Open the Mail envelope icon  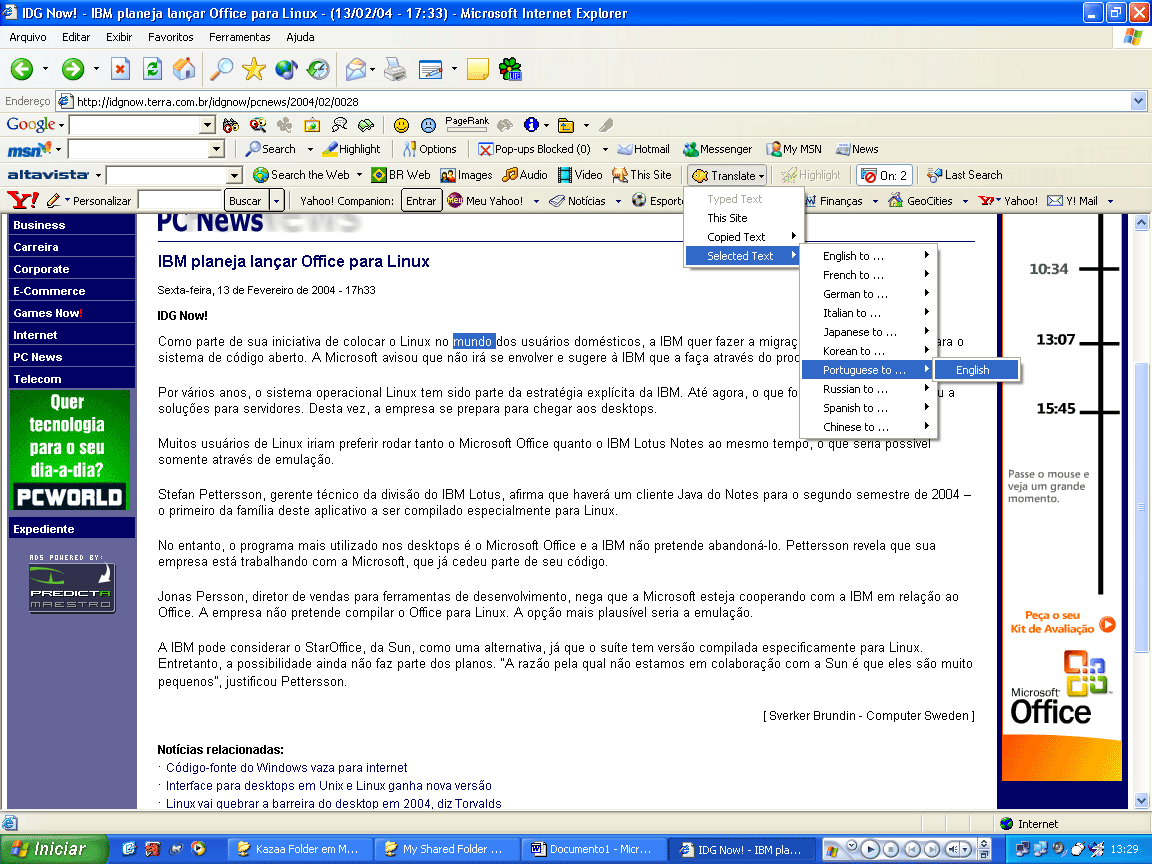point(356,69)
